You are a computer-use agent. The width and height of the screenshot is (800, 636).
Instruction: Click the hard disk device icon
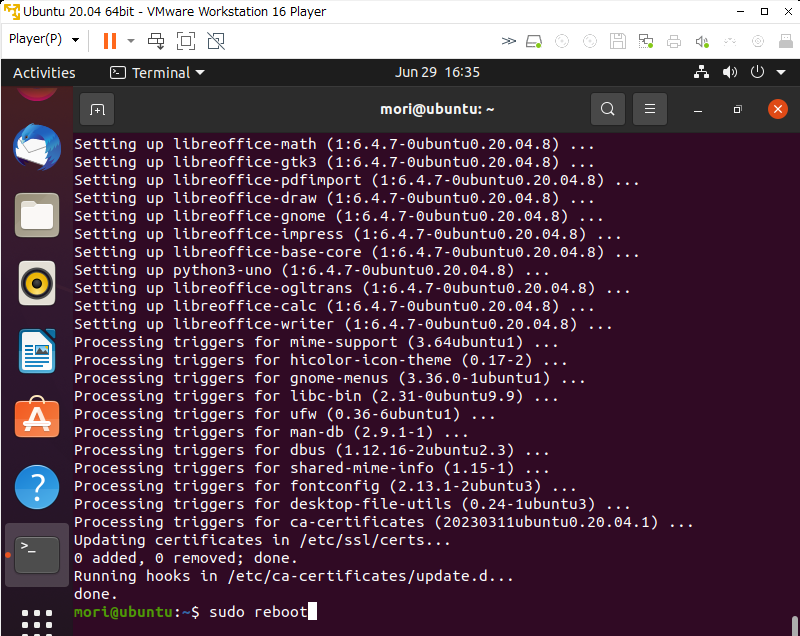pyautogui.click(x=534, y=41)
